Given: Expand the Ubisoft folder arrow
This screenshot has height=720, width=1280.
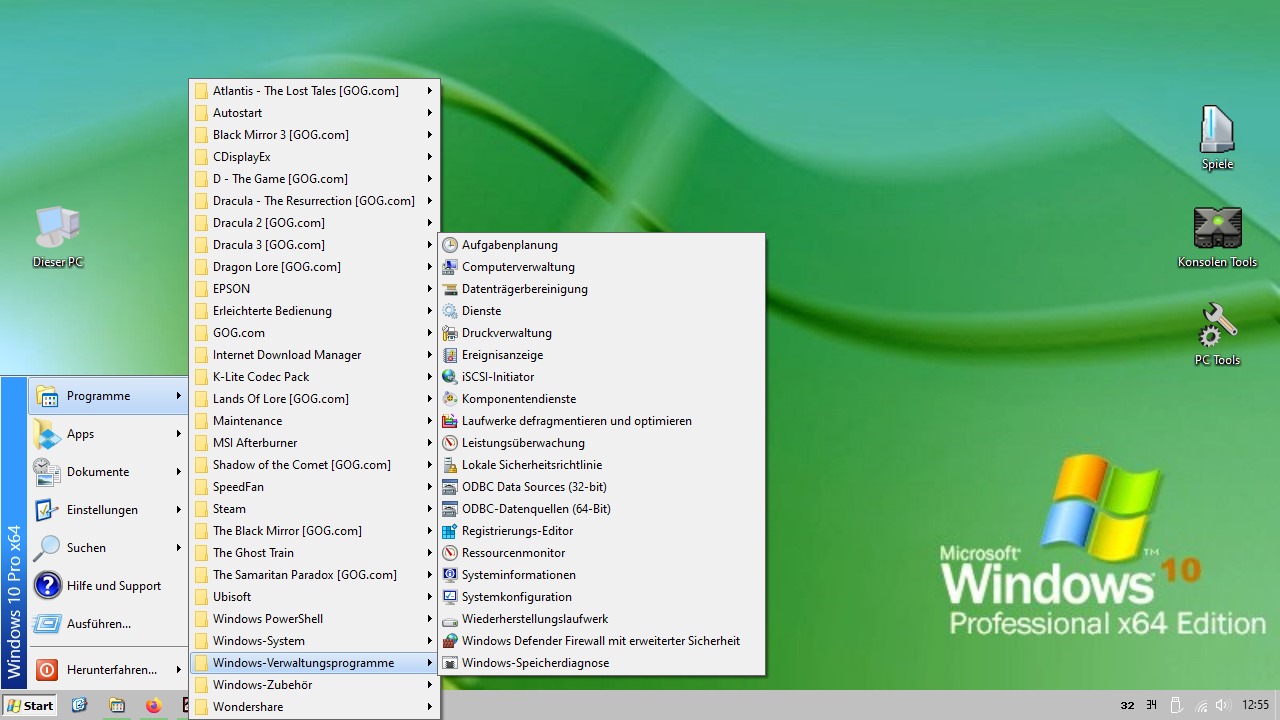Looking at the screenshot, I should 430,597.
